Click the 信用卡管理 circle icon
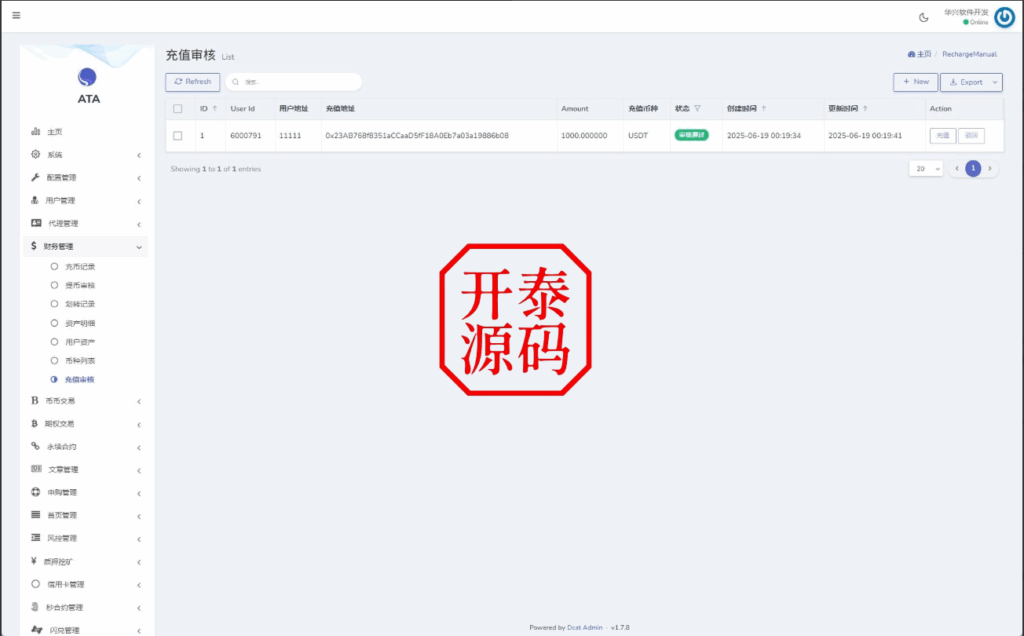 pyautogui.click(x=35, y=584)
